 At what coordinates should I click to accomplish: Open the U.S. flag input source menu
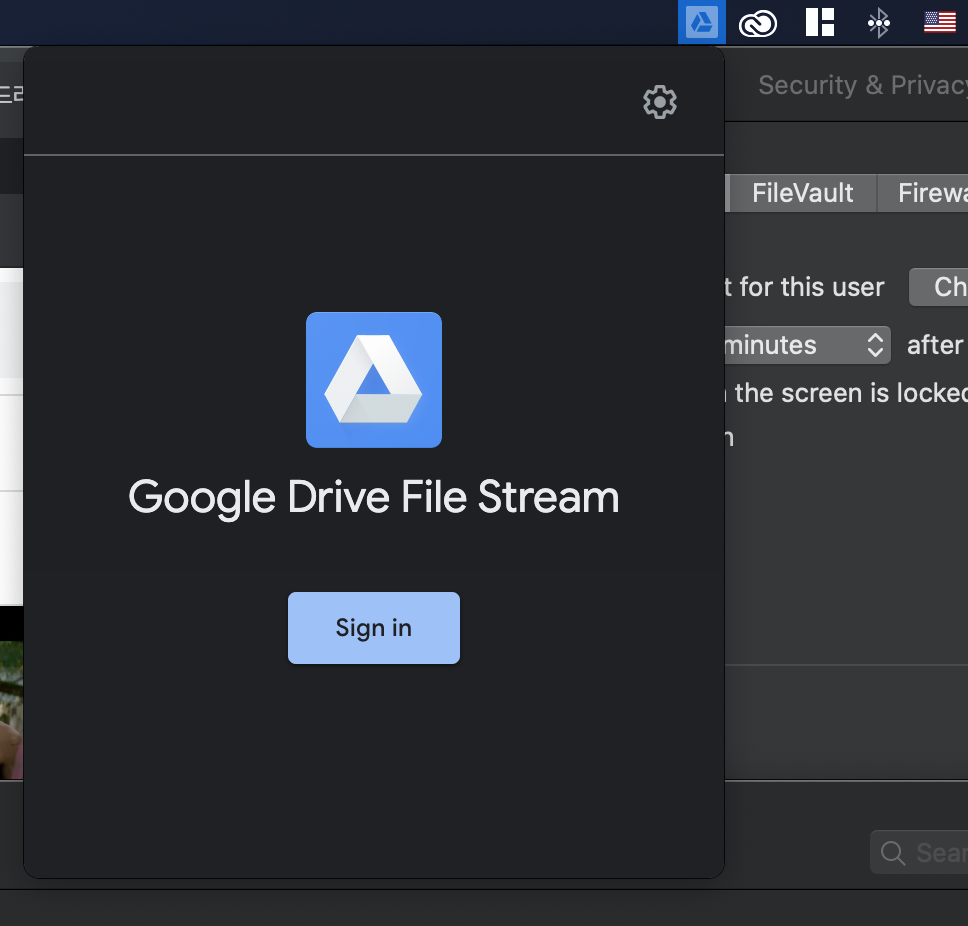[940, 22]
